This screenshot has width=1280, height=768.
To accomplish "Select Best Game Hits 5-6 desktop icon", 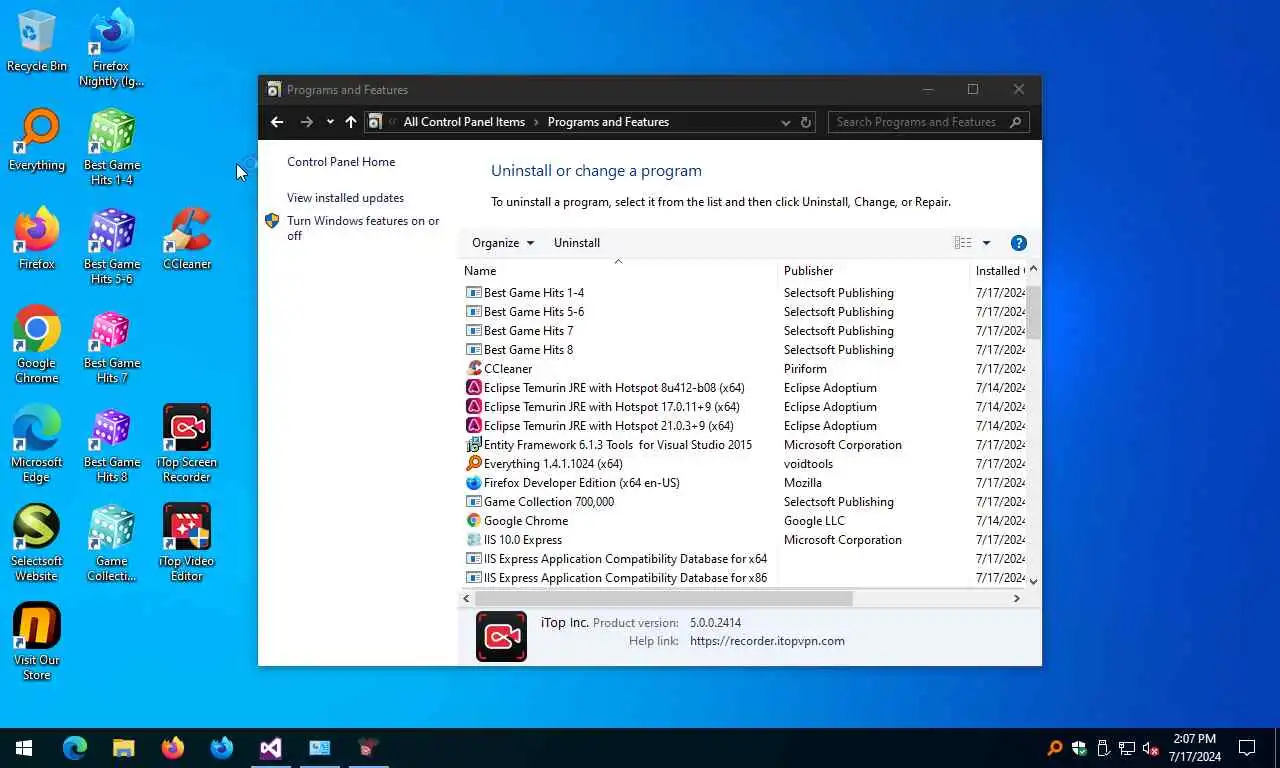I will [111, 246].
